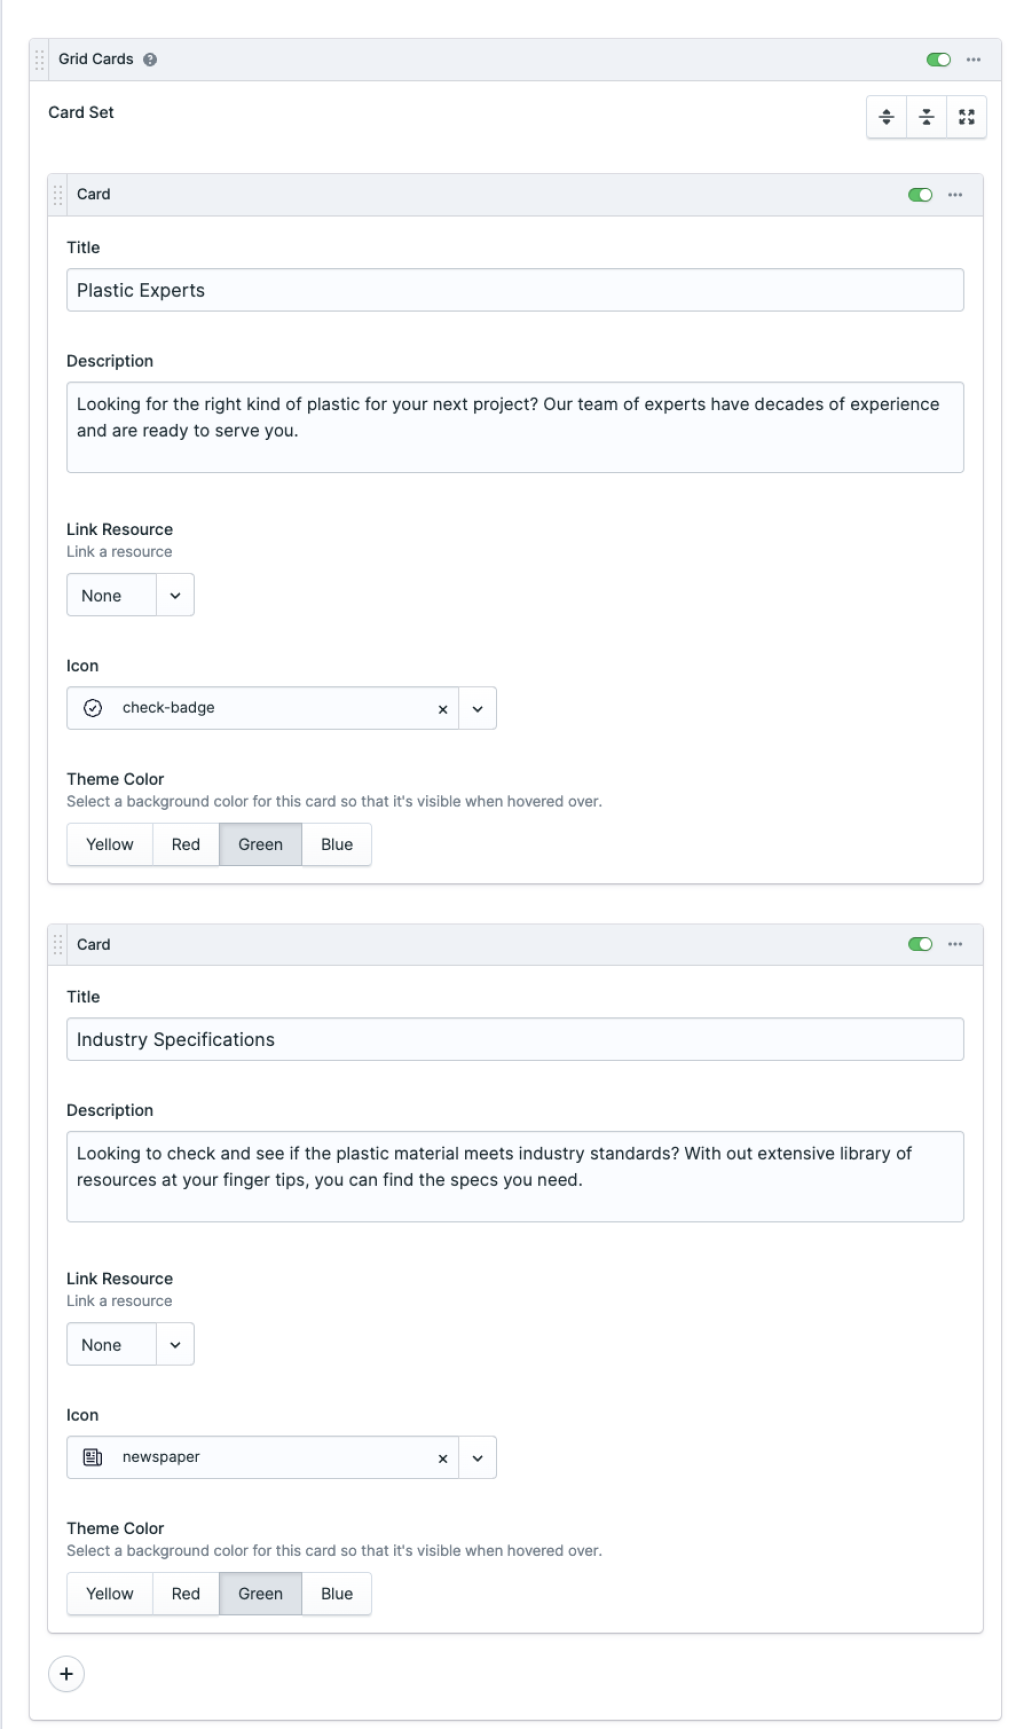This screenshot has width=1024, height=1729.
Task: Open the Link Resource dropdown on Industry Specifications
Action: pyautogui.click(x=174, y=1343)
